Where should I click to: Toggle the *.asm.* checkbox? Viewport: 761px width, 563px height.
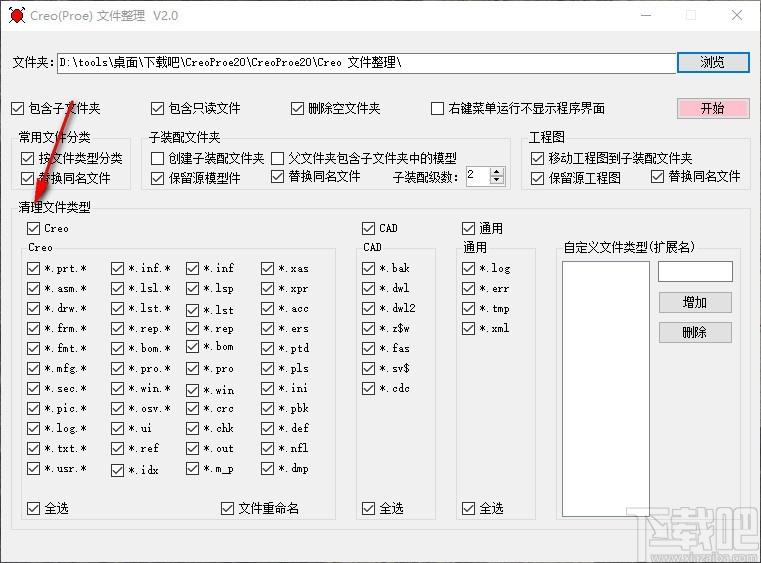click(33, 288)
